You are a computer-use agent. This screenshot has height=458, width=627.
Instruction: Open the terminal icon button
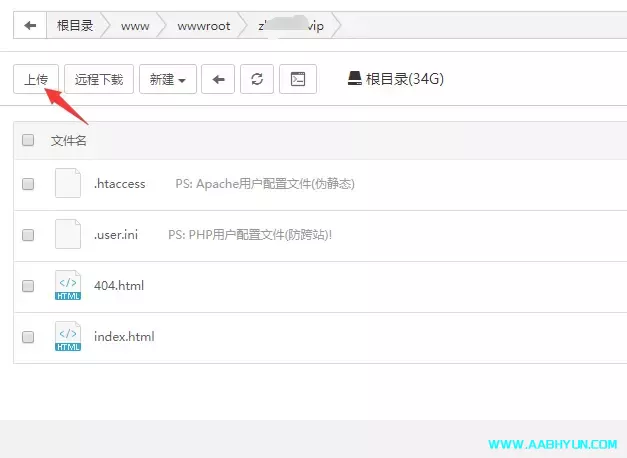(297, 79)
